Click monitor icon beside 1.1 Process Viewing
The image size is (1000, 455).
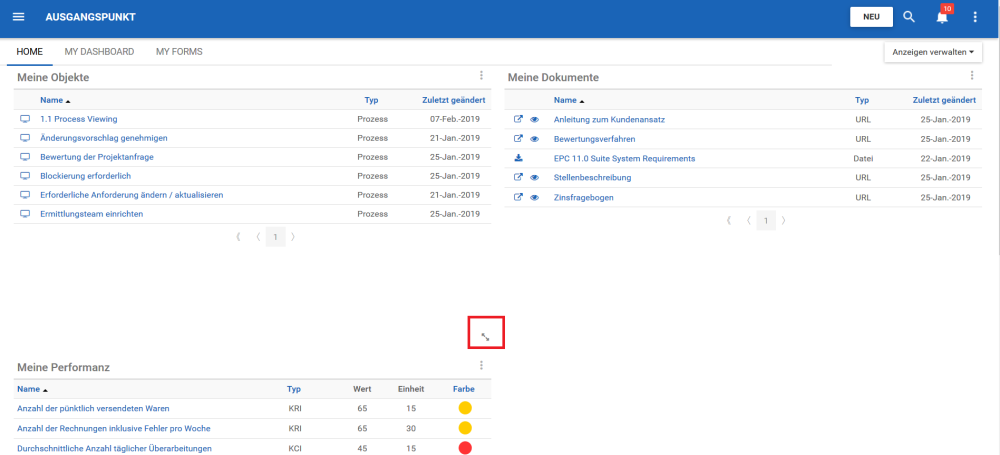pyautogui.click(x=25, y=119)
